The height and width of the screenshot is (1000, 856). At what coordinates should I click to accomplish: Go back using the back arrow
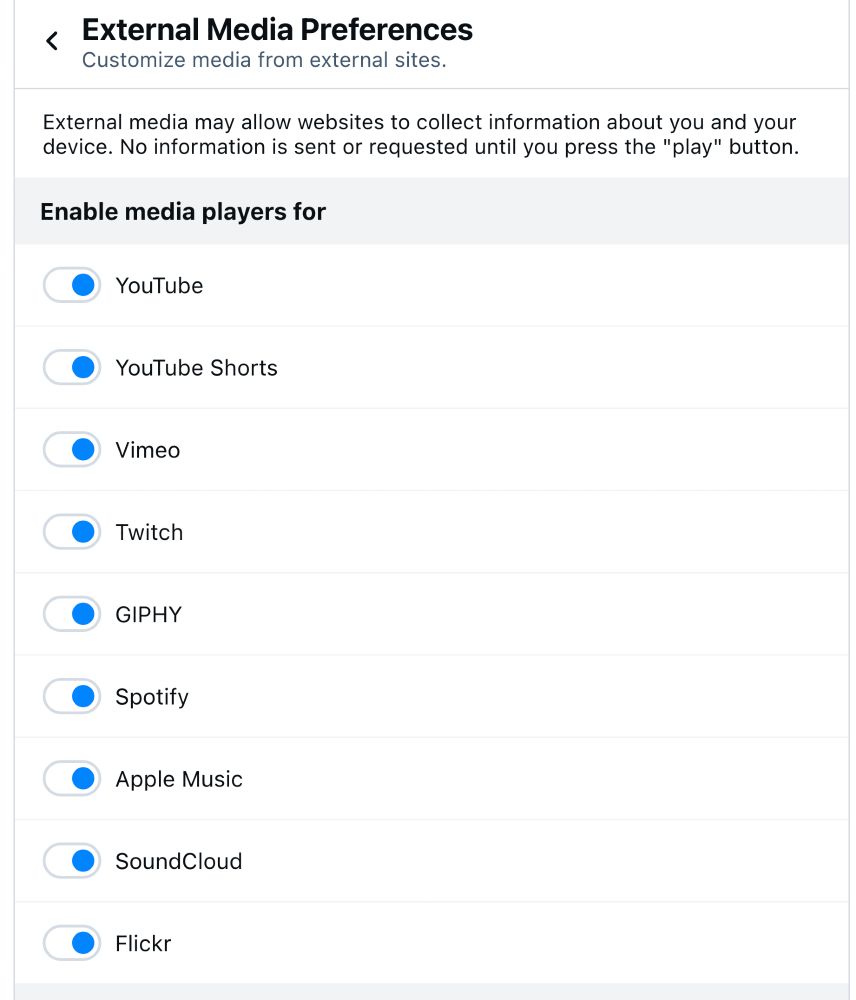tap(52, 41)
